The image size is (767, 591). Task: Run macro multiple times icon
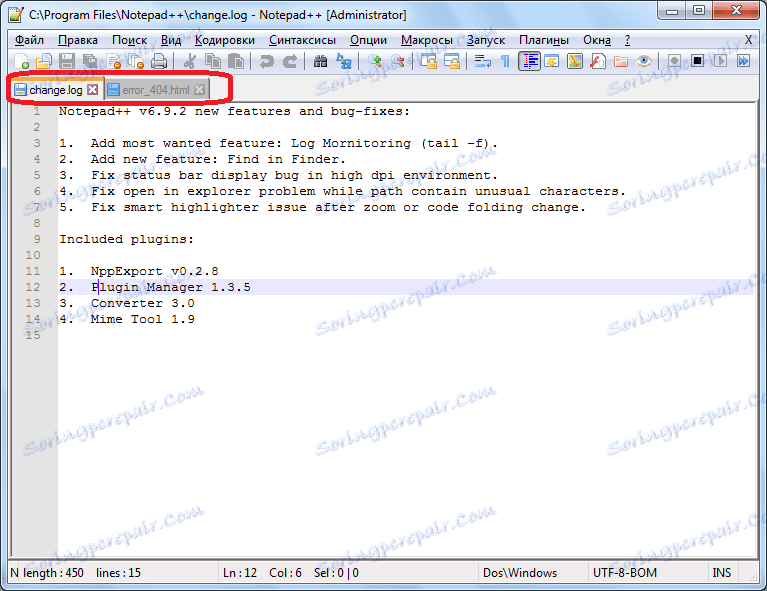[x=744, y=62]
